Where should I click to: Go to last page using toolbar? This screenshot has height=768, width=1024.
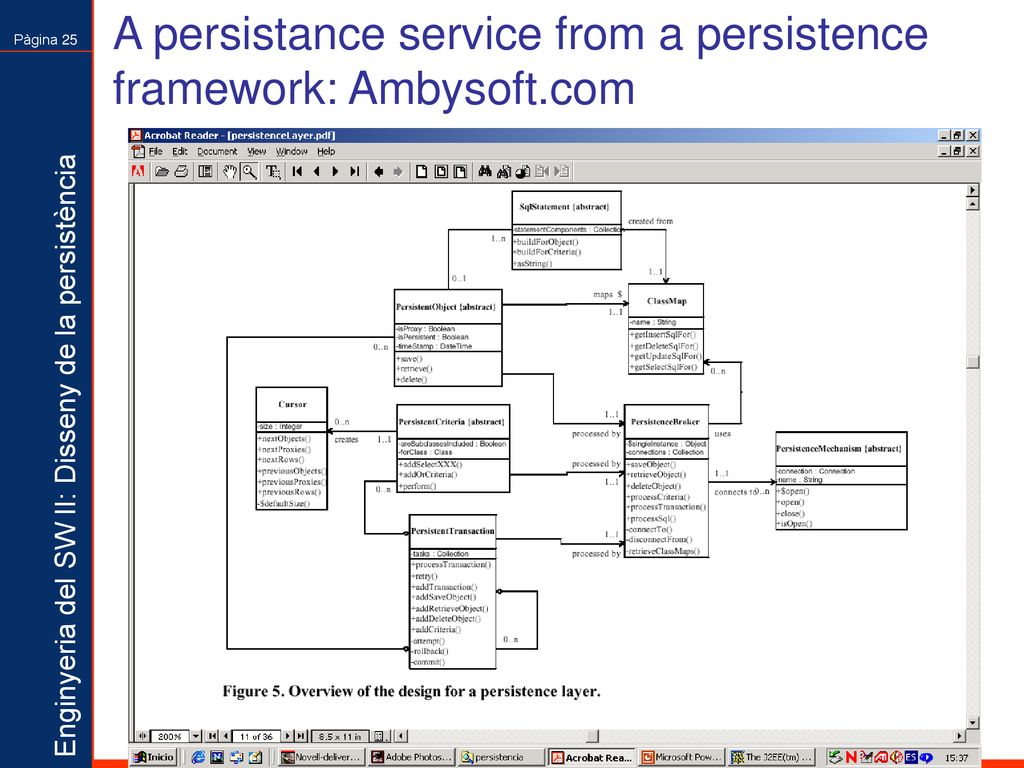(x=355, y=172)
